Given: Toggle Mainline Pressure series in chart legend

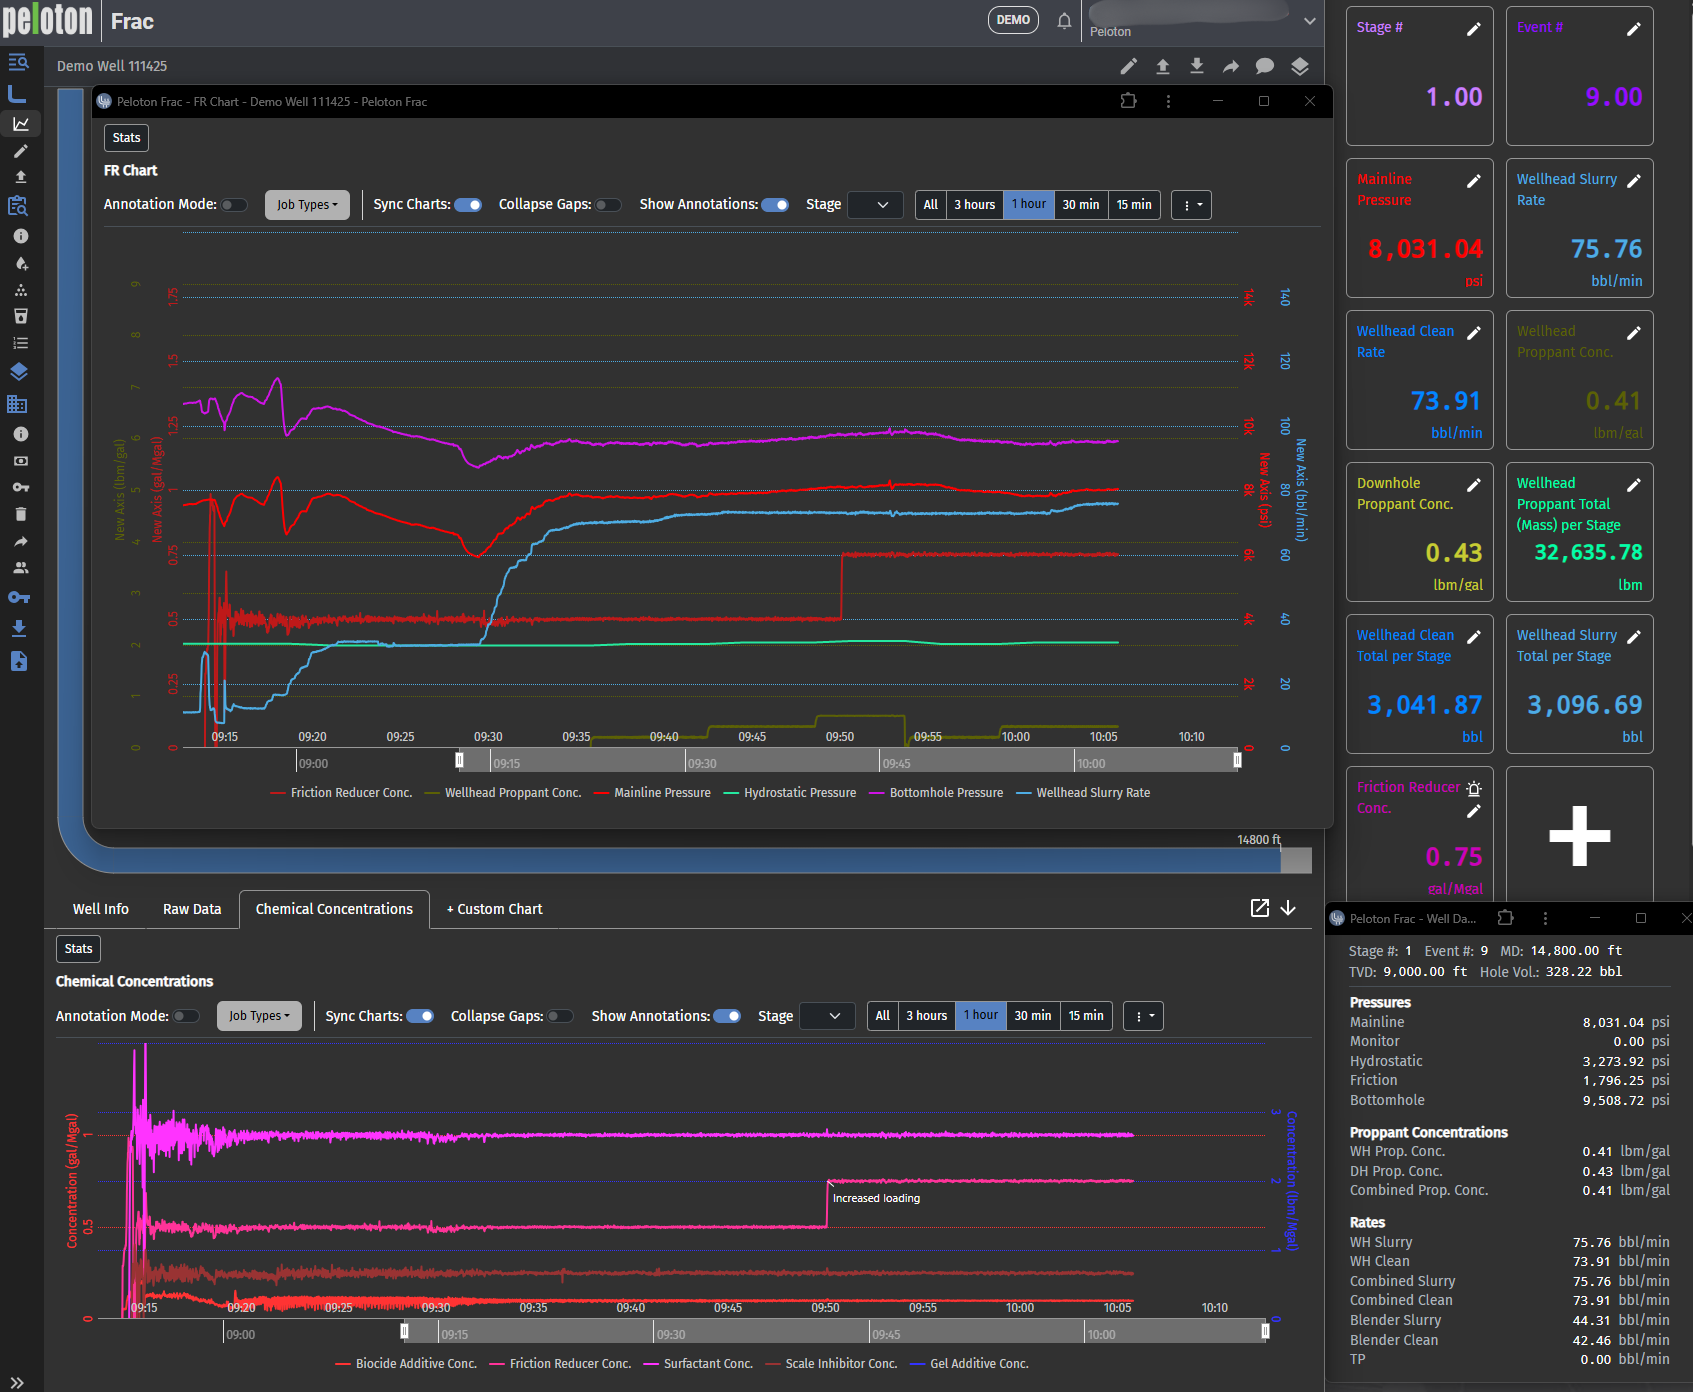Looking at the screenshot, I should 661,793.
